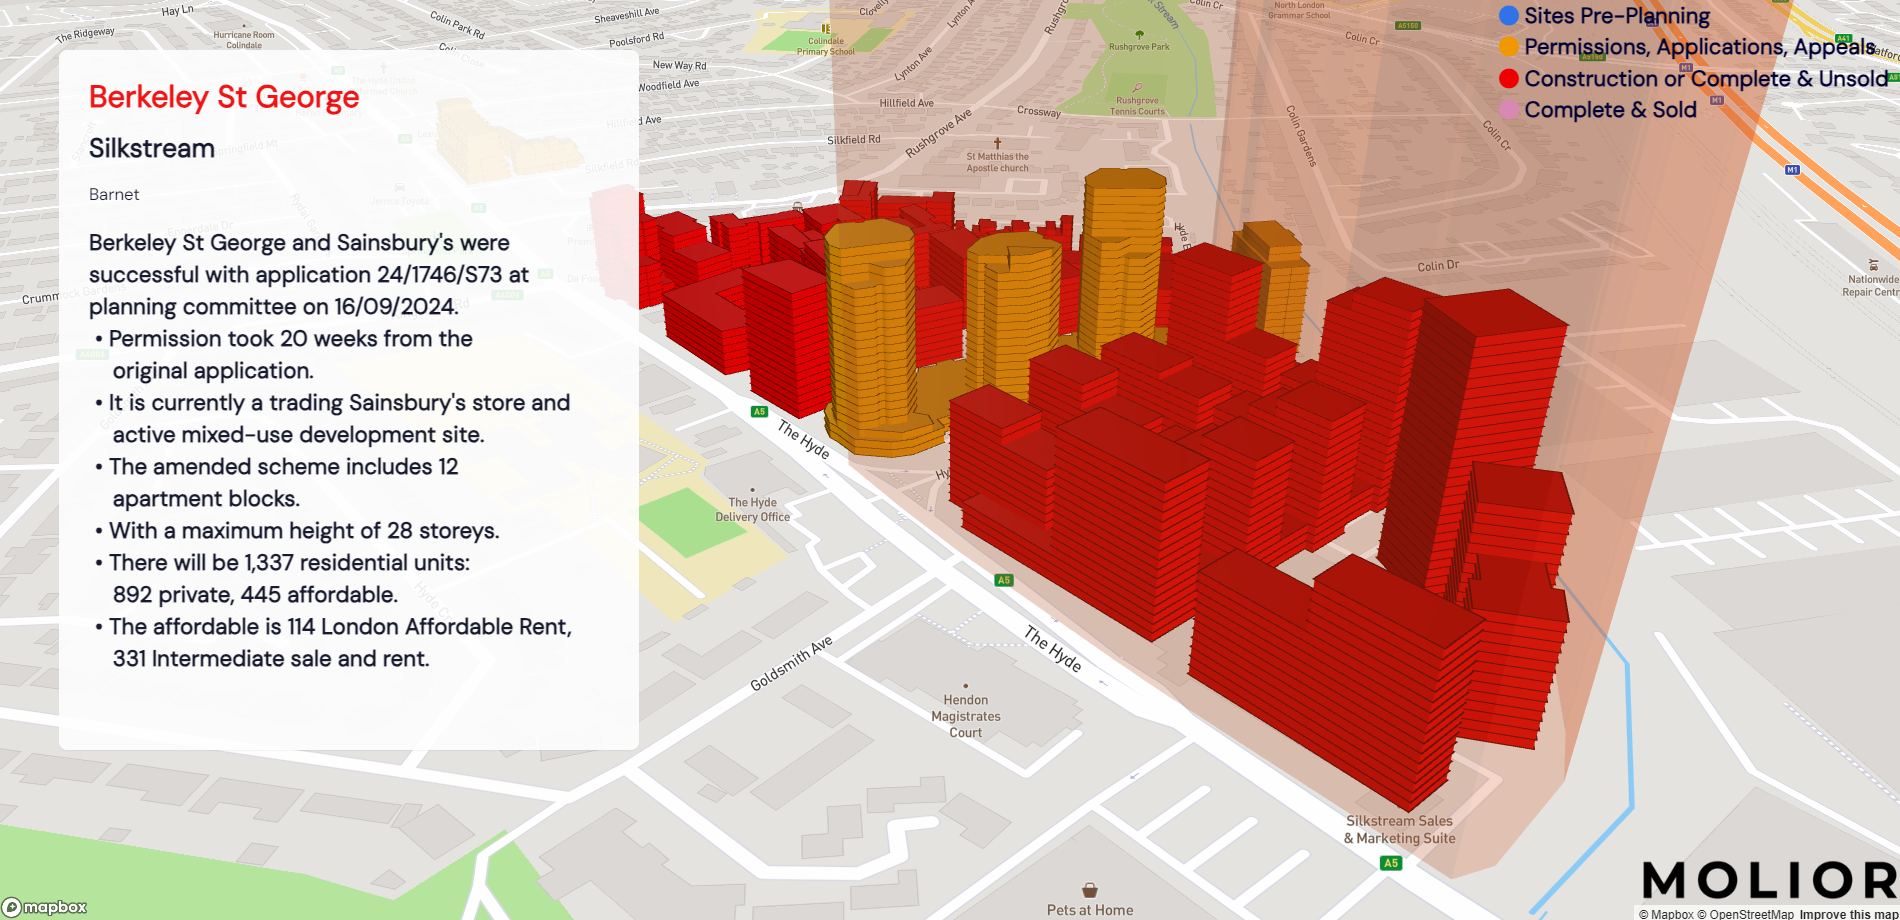Screen dimensions: 1900x920
Task: Click the tallest orange tower block
Action: 1125,260
